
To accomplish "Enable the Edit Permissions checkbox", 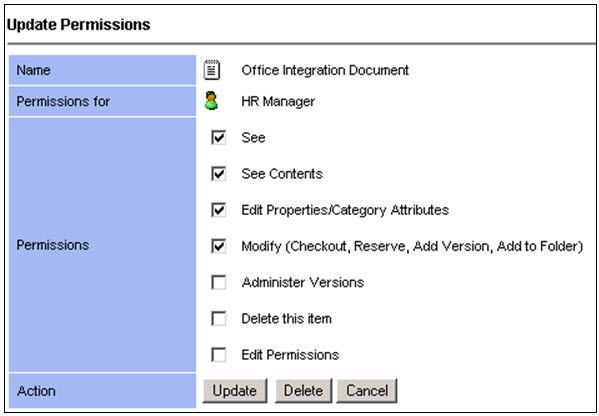I will (219, 354).
